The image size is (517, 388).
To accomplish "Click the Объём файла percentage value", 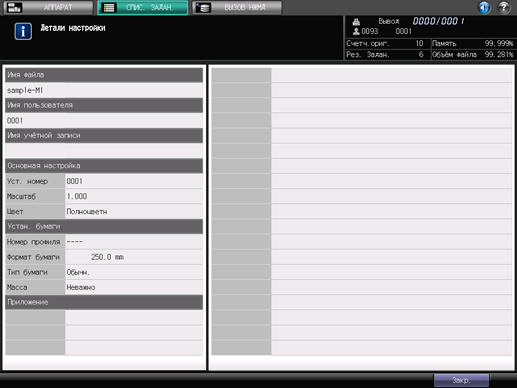I will pos(499,54).
